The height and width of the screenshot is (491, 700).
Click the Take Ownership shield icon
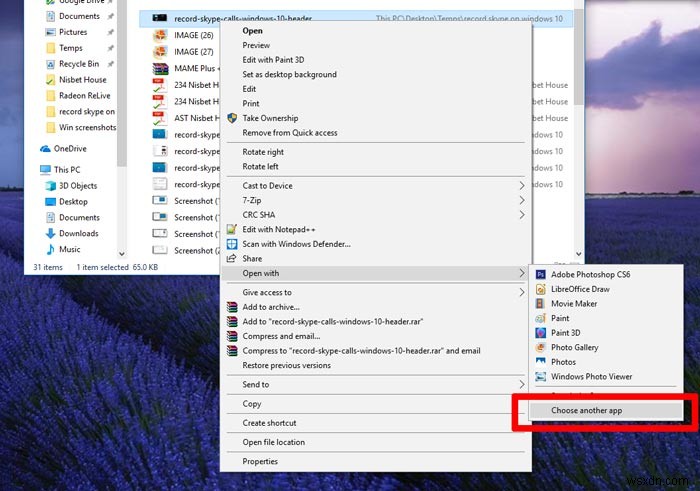coord(232,118)
